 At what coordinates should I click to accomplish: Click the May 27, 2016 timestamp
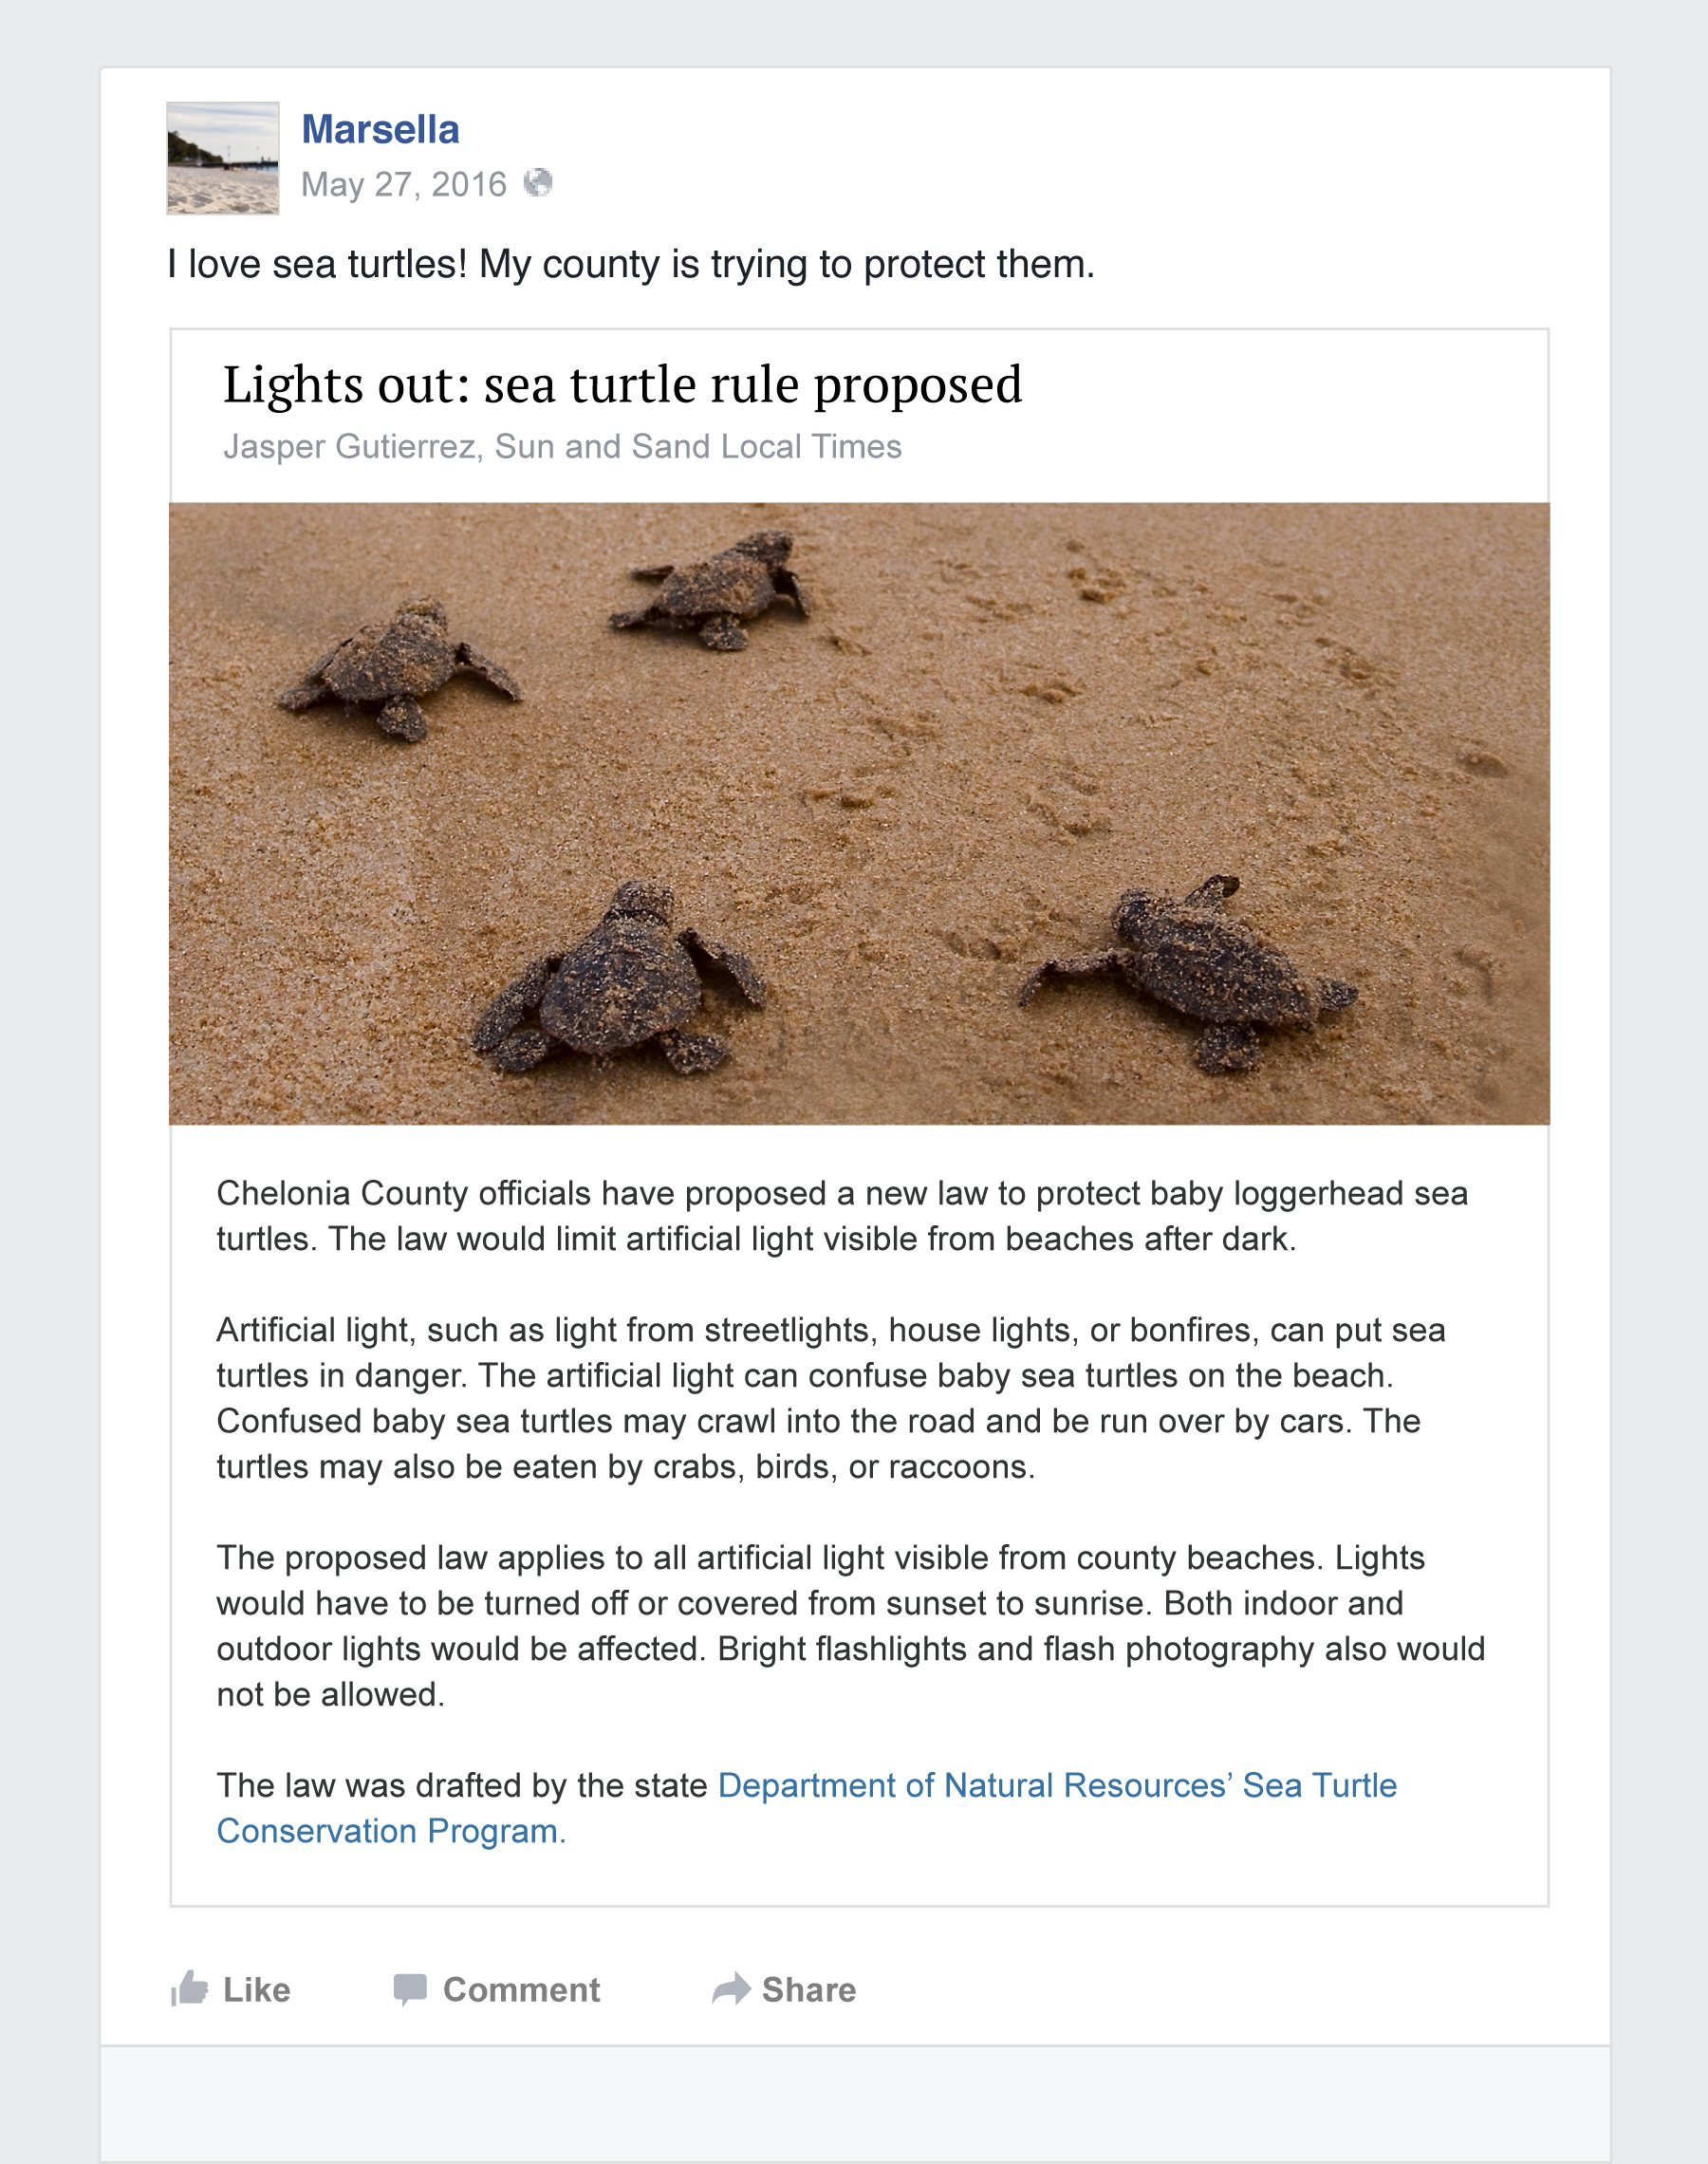[404, 184]
